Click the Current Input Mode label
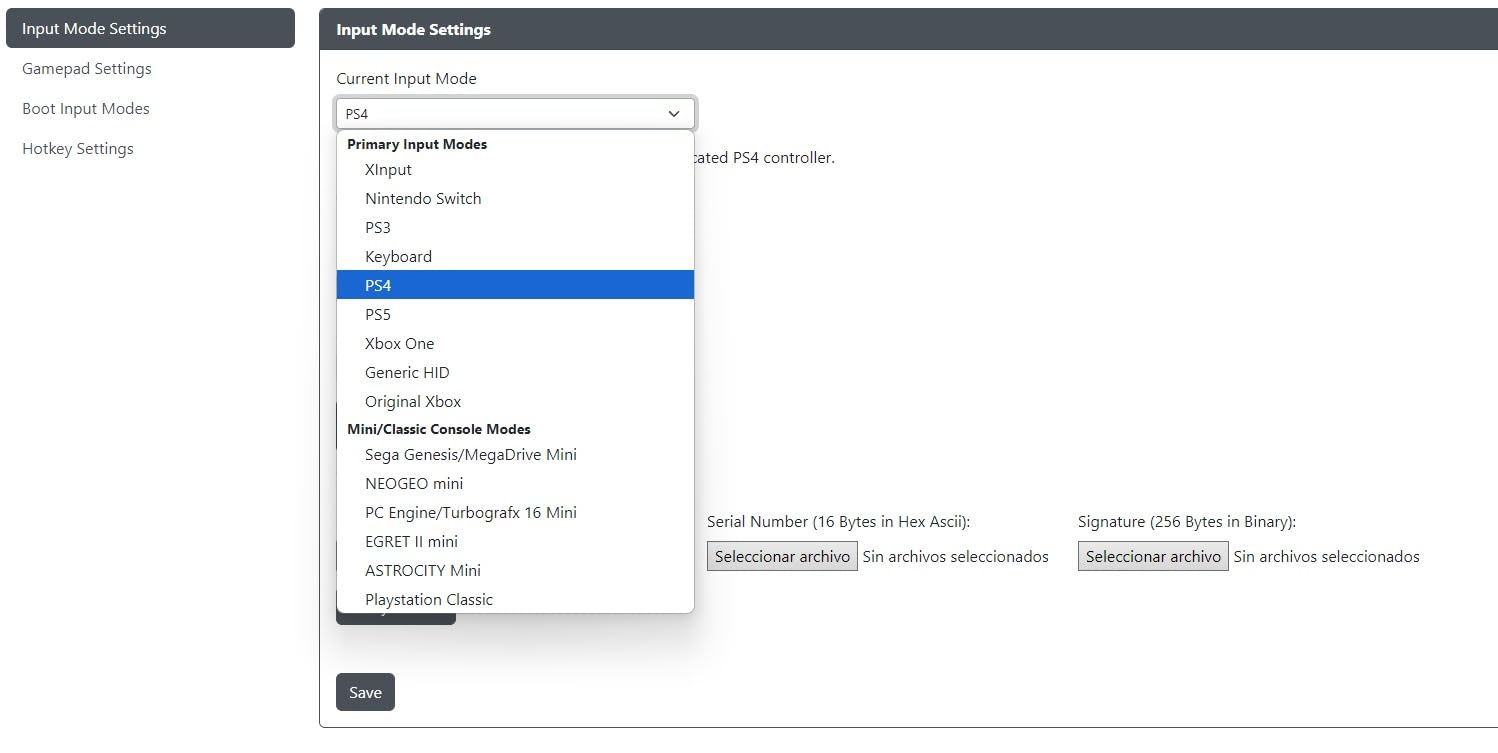The width and height of the screenshot is (1498, 753). (406, 79)
